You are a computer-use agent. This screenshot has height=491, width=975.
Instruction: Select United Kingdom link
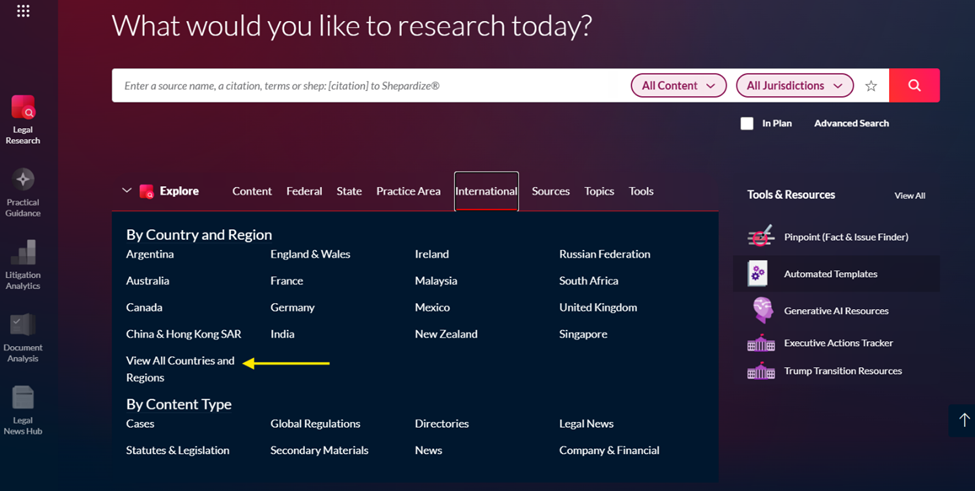(x=598, y=308)
